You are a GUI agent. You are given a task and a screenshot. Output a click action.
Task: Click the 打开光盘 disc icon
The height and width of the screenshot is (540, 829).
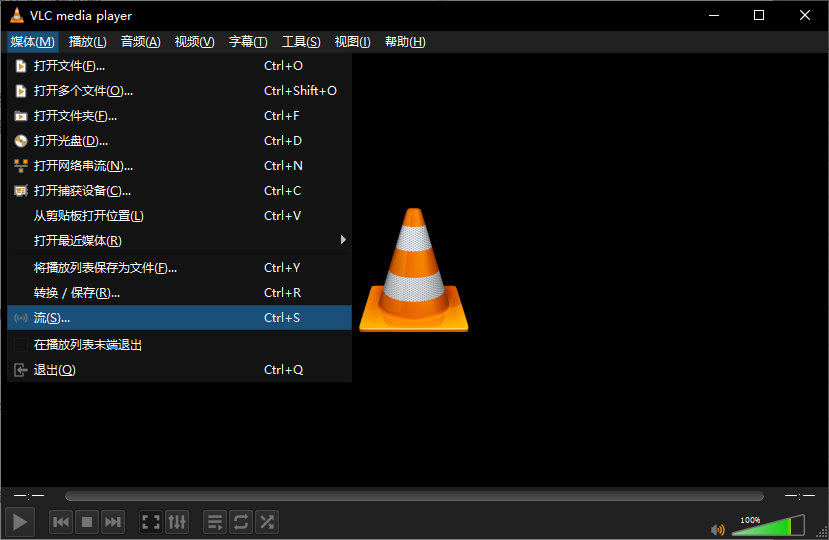tap(20, 141)
